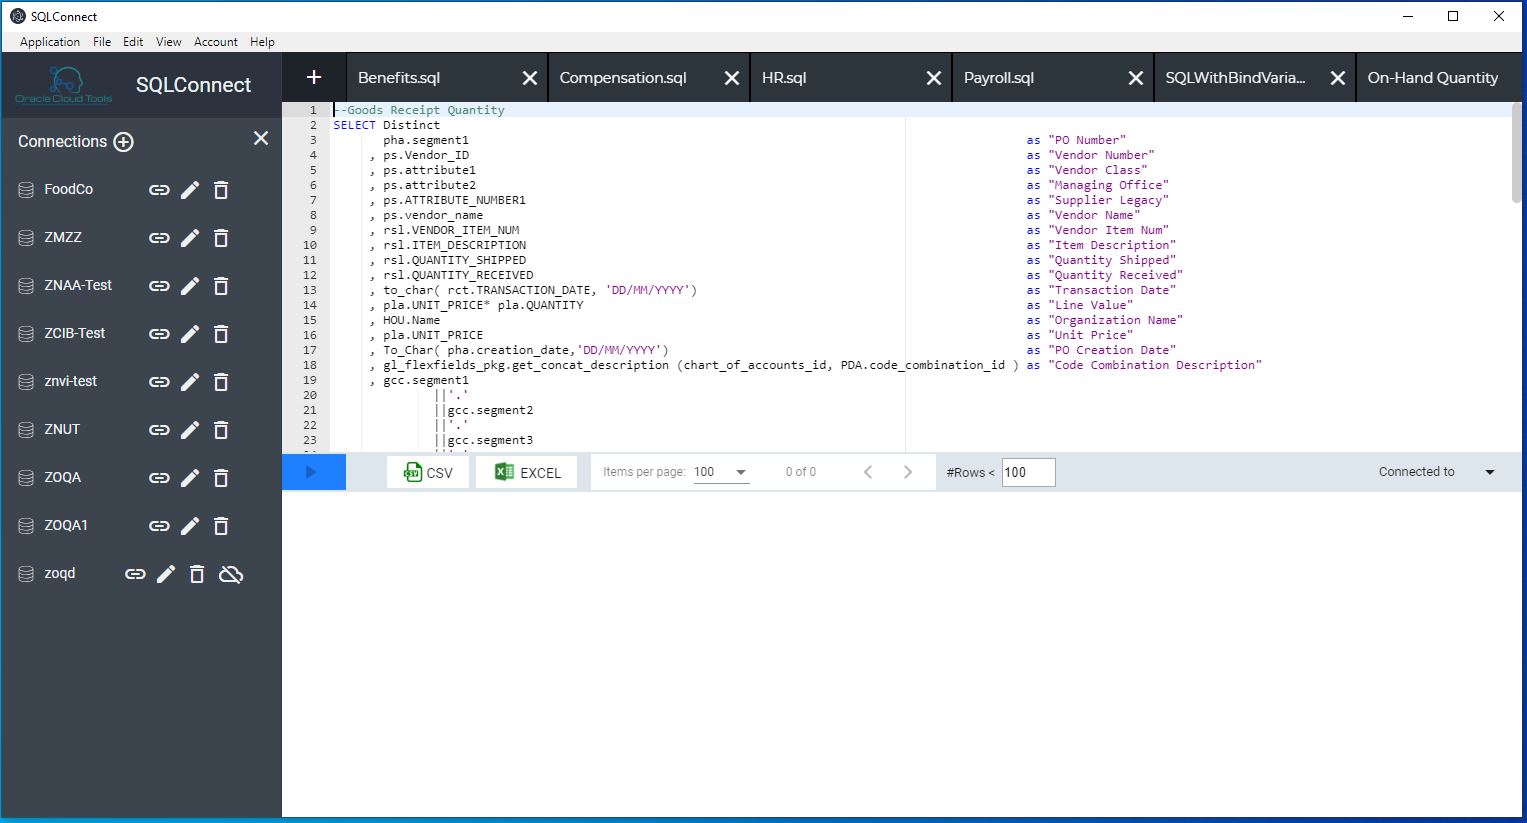Switch to the HR.sql tab
The width and height of the screenshot is (1527, 823).
click(x=784, y=78)
